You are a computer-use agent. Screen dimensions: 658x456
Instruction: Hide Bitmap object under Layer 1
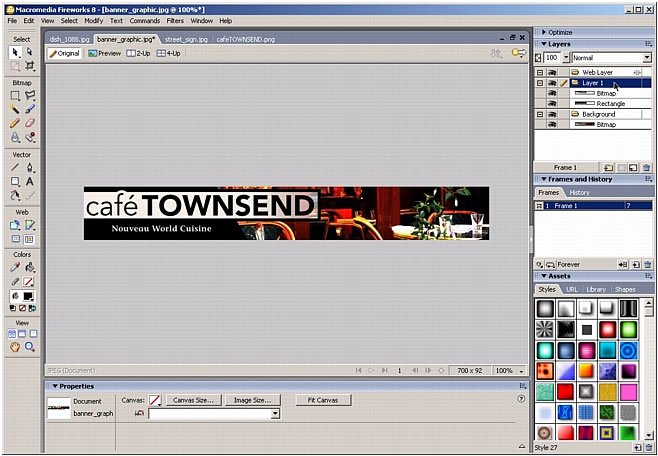tap(552, 93)
